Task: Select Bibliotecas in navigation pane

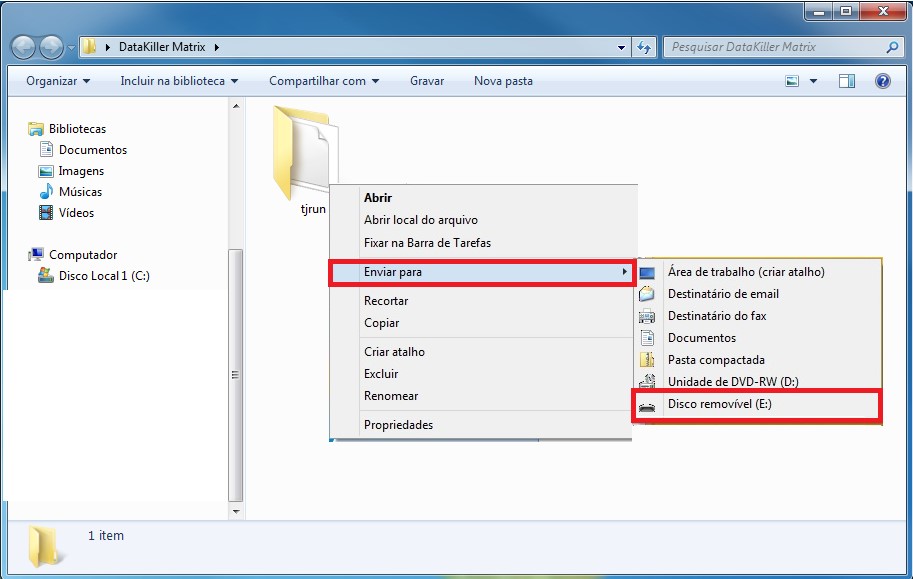Action: 77,129
